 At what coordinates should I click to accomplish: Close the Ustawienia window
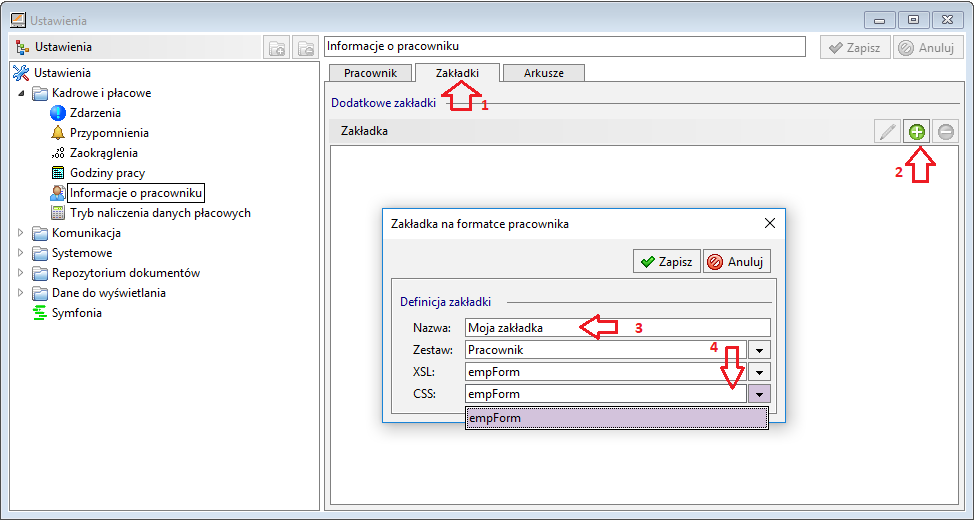(947, 21)
